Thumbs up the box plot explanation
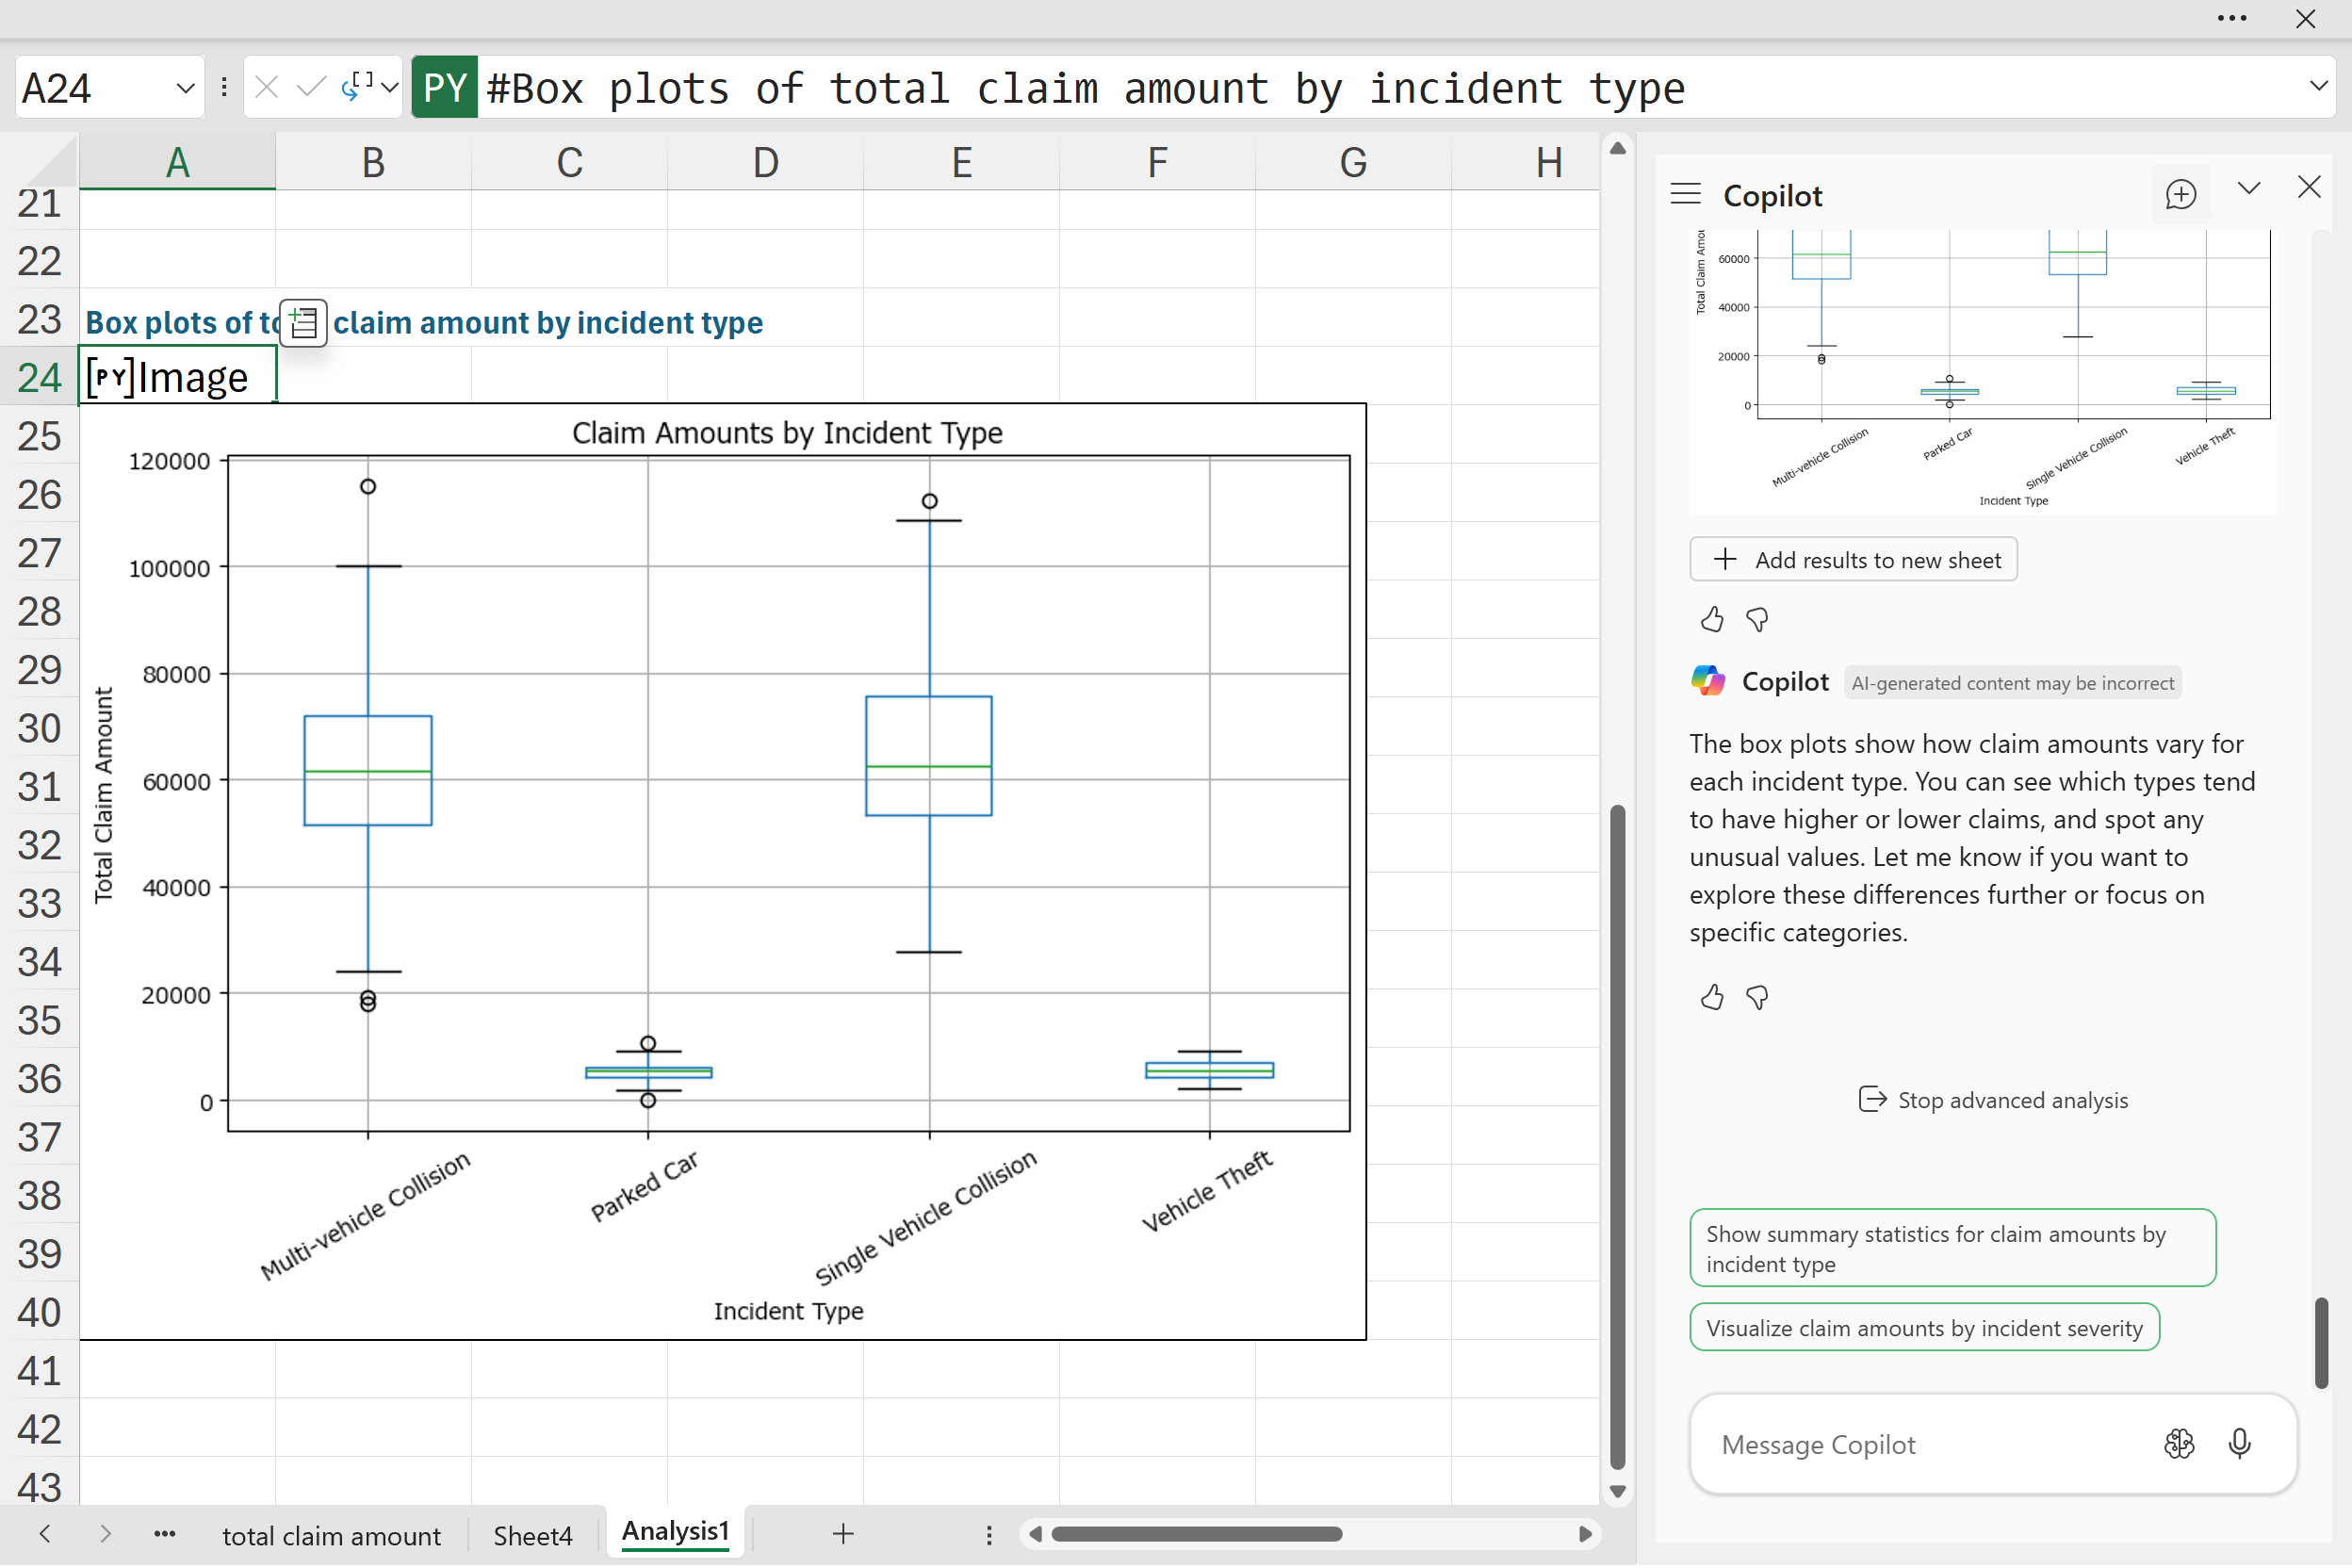The image size is (2352, 1568). (x=1712, y=997)
